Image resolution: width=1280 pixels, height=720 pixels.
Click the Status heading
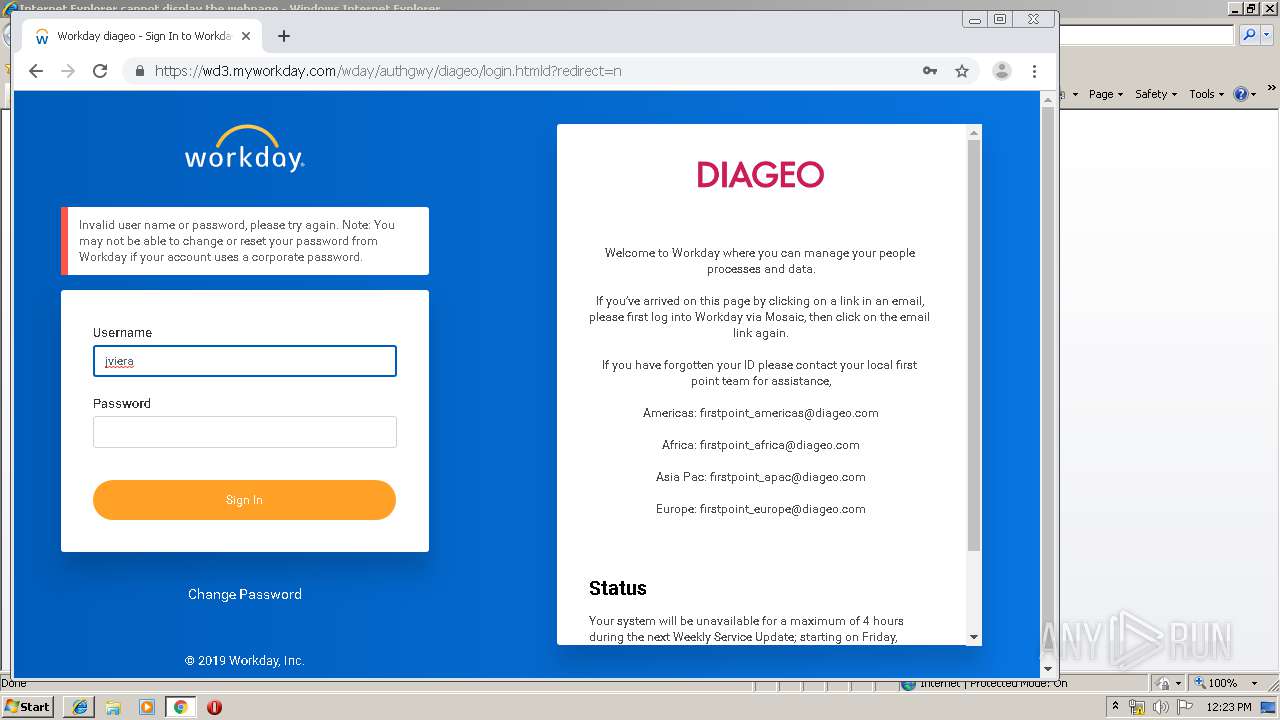(618, 588)
